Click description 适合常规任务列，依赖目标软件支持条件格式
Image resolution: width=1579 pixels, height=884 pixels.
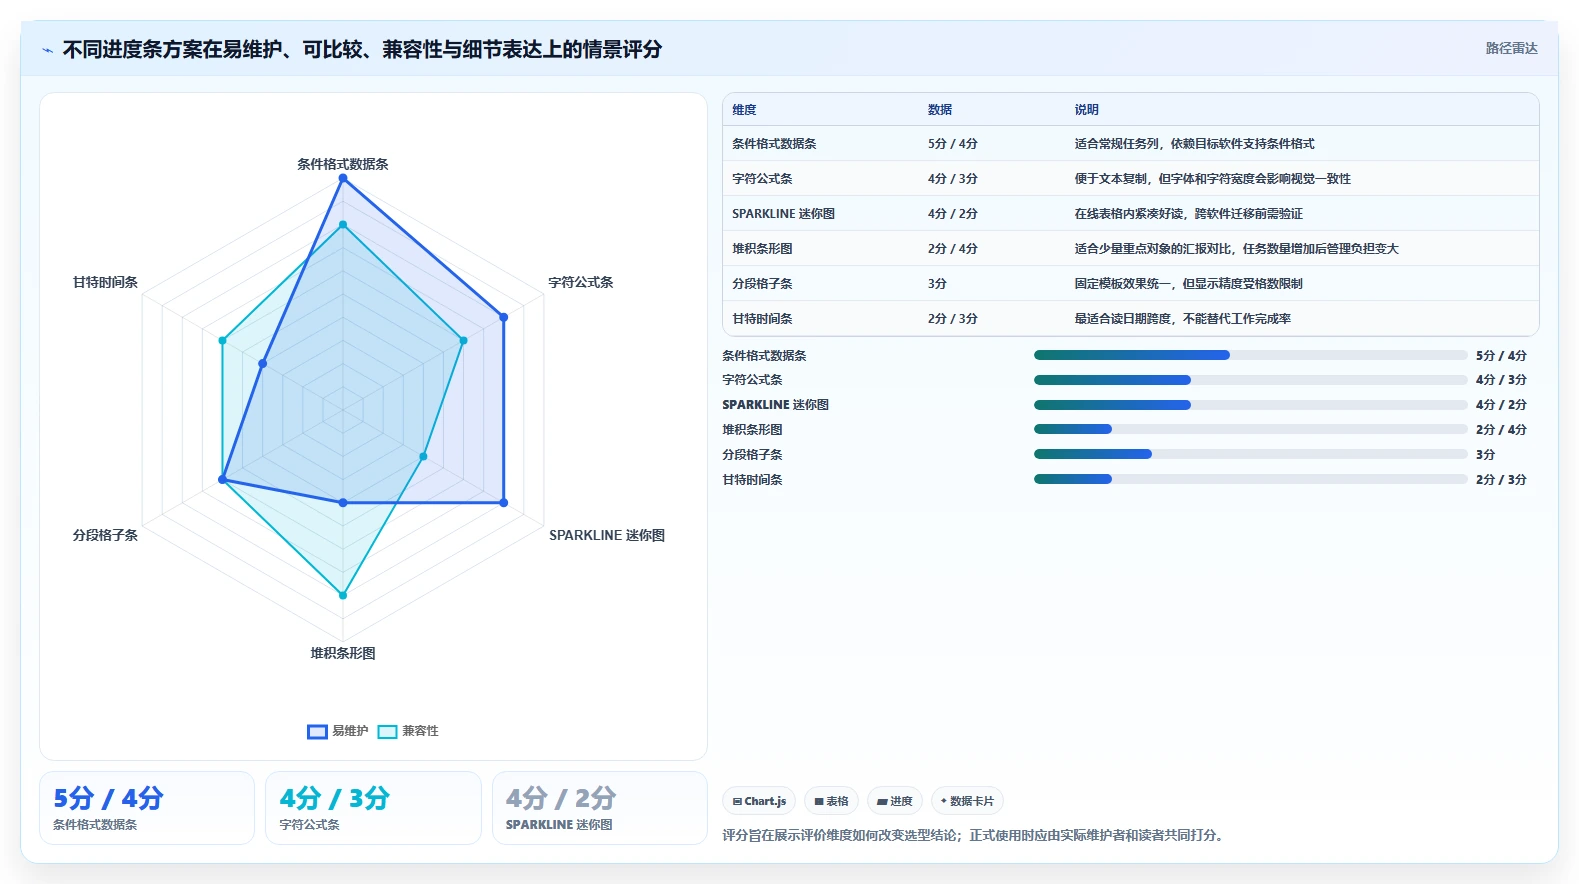click(x=1195, y=144)
